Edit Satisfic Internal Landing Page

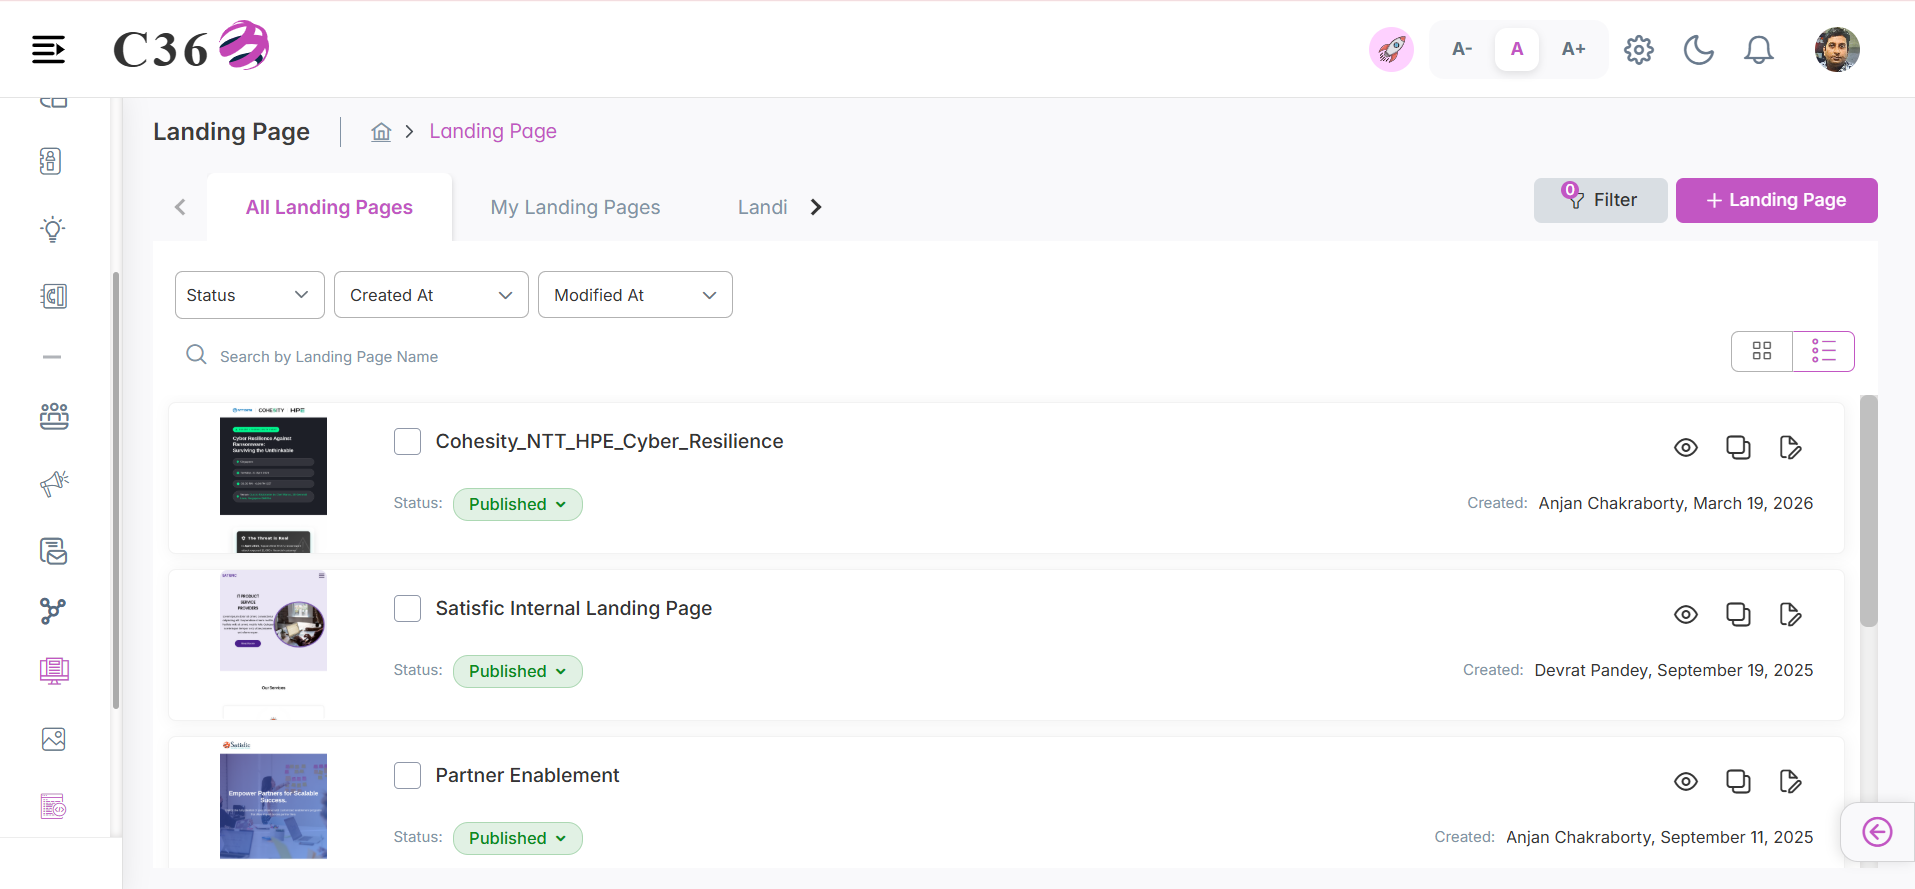[x=1790, y=614]
